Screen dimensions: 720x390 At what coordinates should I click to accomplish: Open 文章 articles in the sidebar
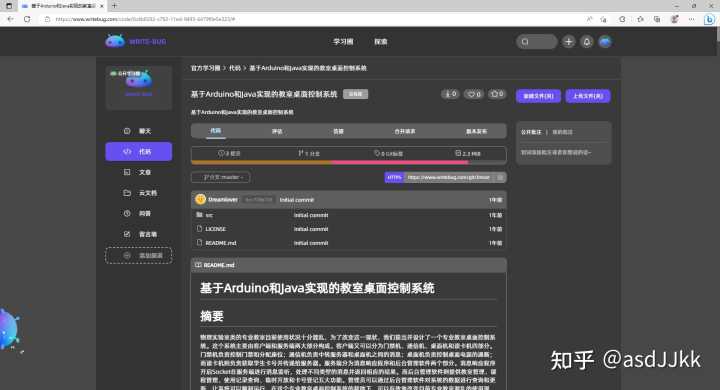coord(139,172)
